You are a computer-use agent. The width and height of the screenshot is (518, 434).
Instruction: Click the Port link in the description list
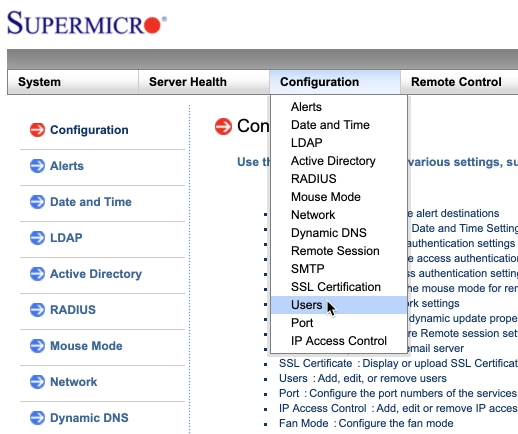289,393
